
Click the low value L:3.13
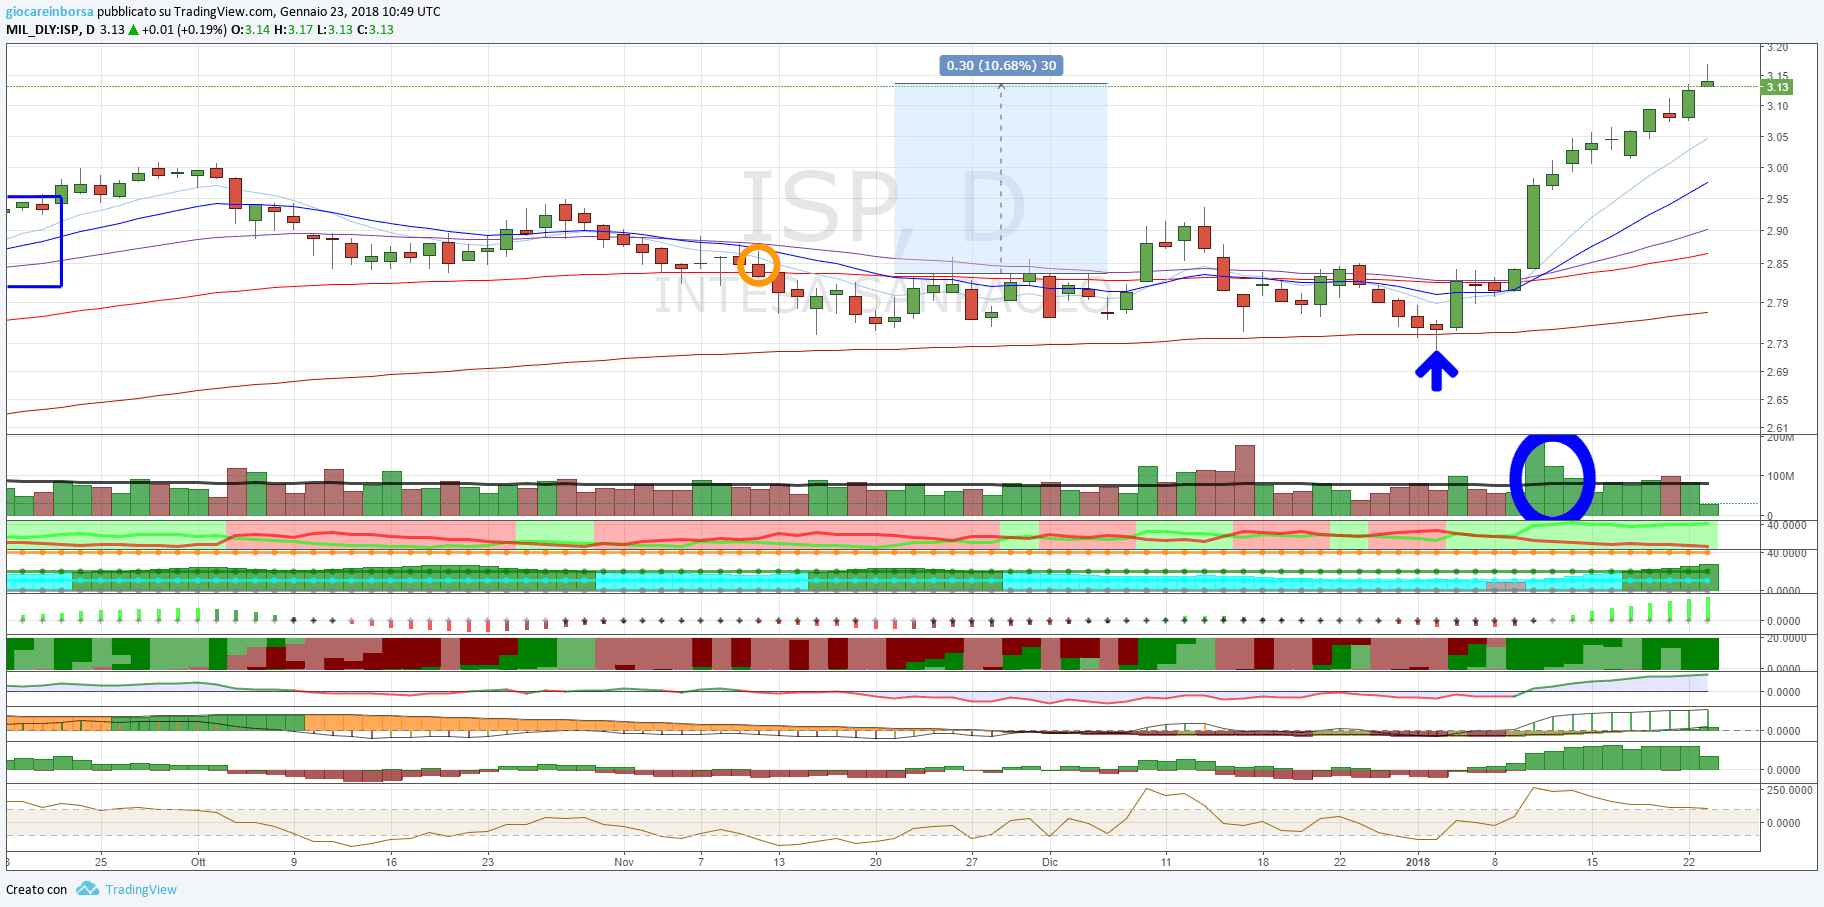click(335, 30)
